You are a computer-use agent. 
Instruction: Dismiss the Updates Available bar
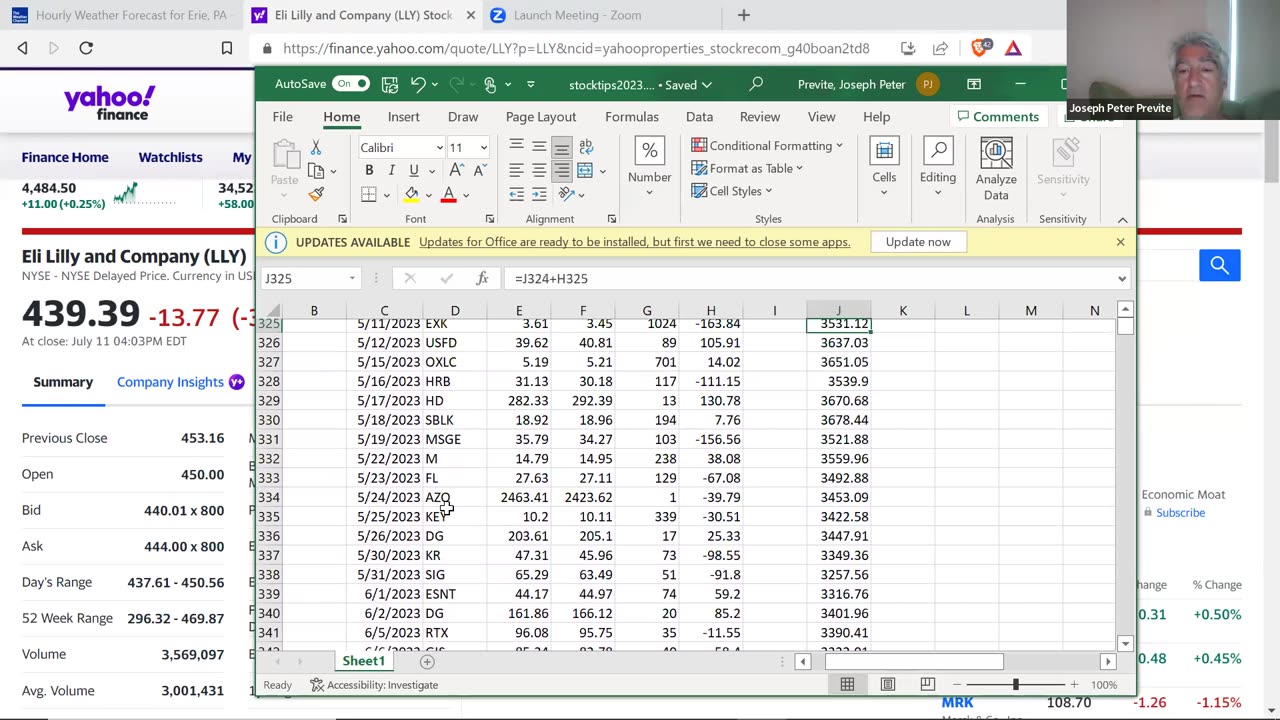[x=1120, y=242]
